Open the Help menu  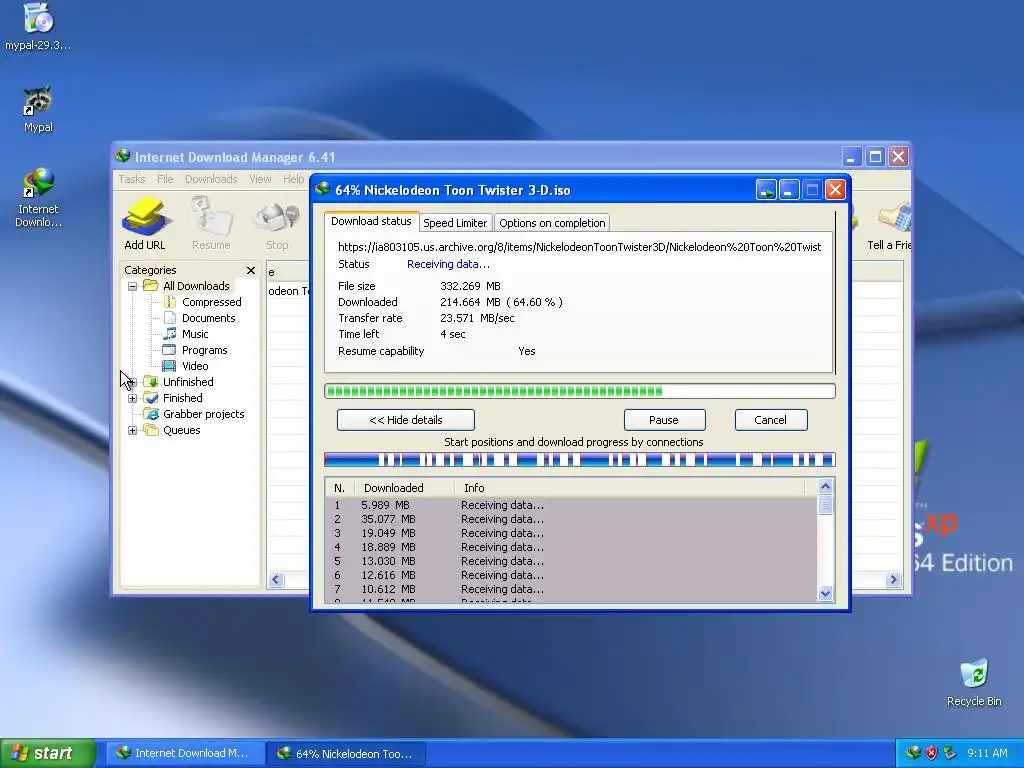pyautogui.click(x=293, y=179)
